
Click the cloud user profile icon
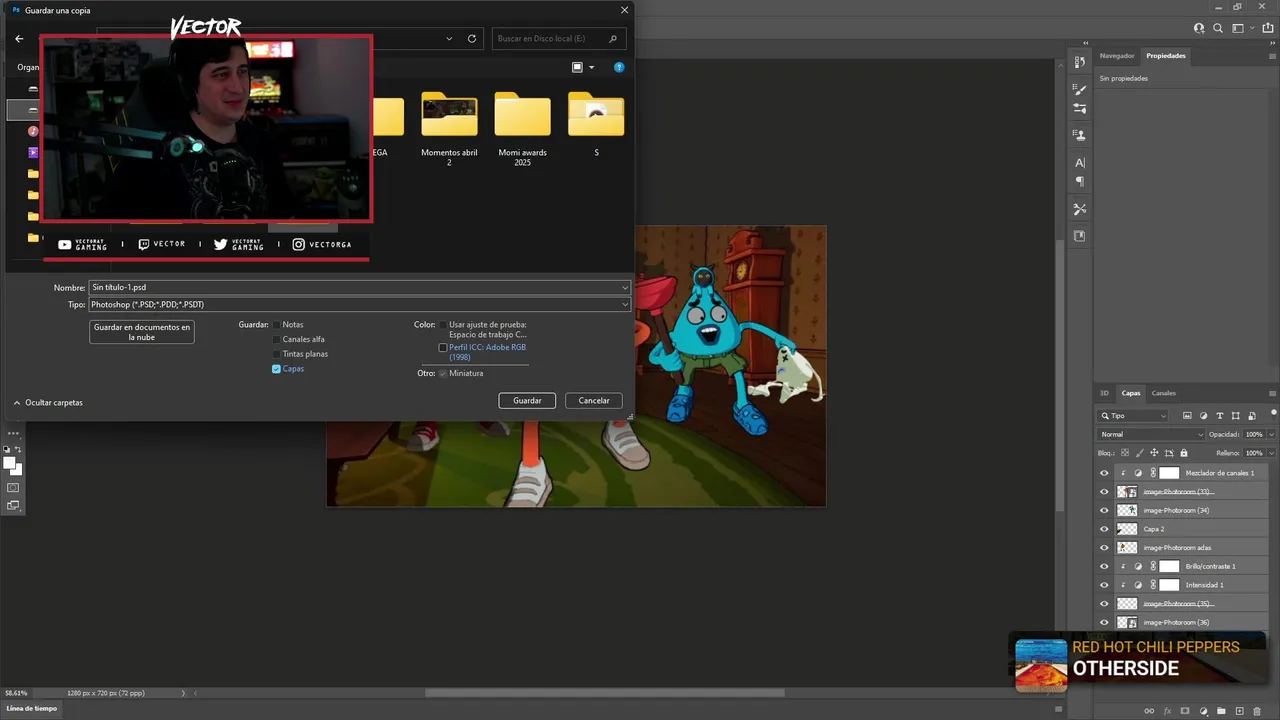pyautogui.click(x=1200, y=28)
